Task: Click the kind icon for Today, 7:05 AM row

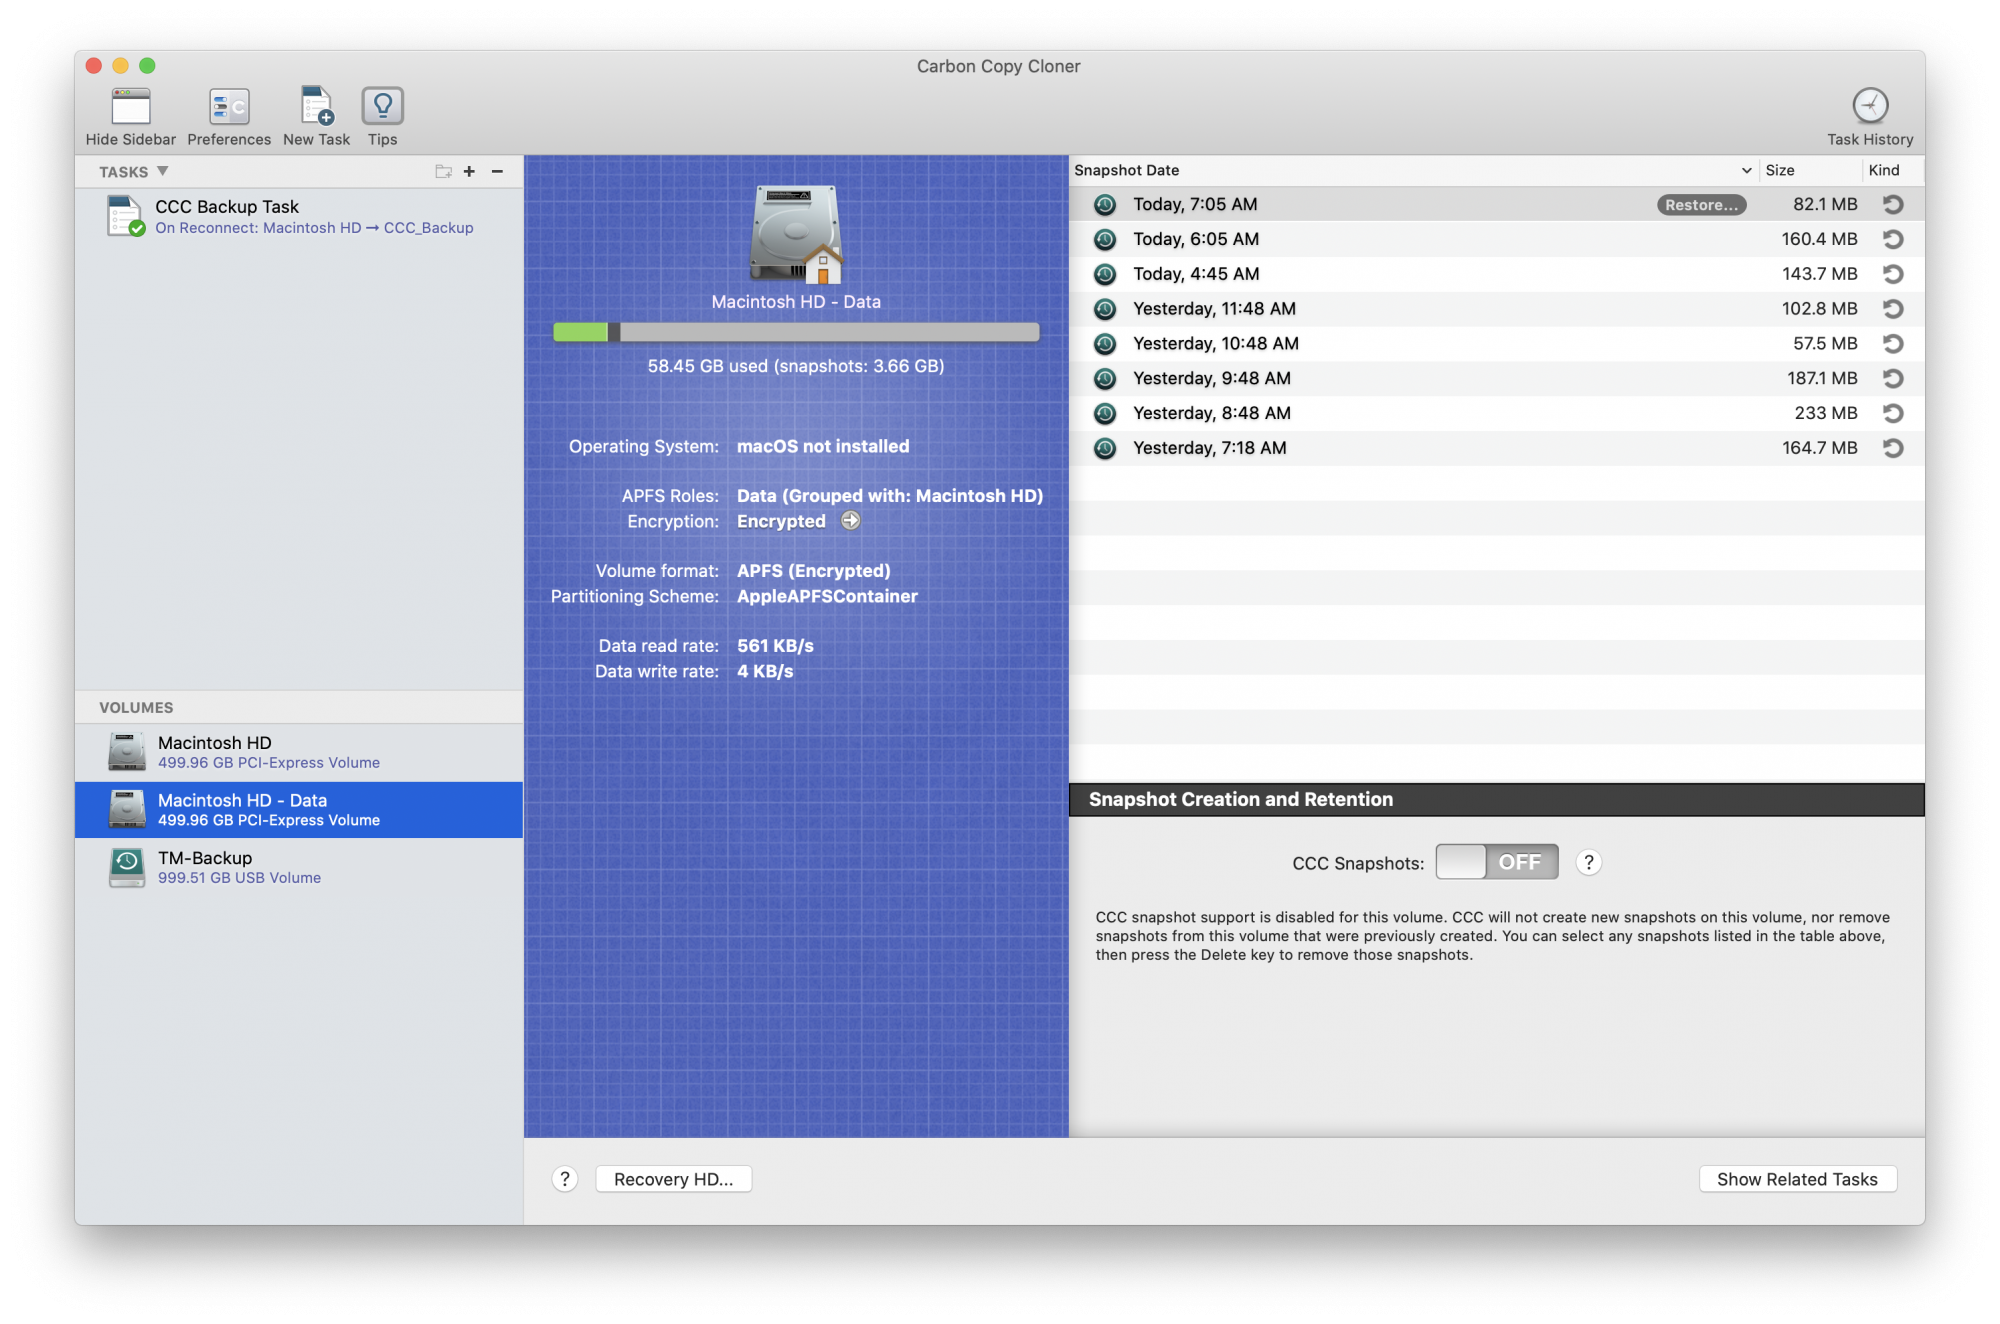Action: tap(1893, 205)
